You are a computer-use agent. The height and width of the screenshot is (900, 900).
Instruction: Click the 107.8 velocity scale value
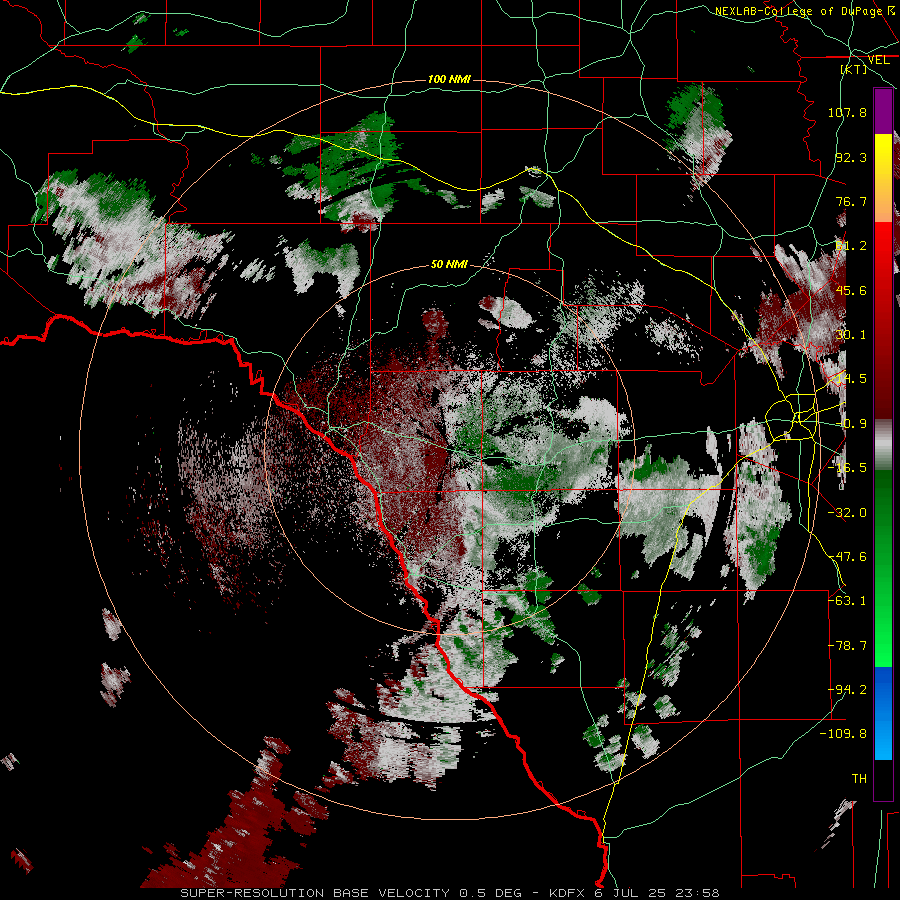847,112
